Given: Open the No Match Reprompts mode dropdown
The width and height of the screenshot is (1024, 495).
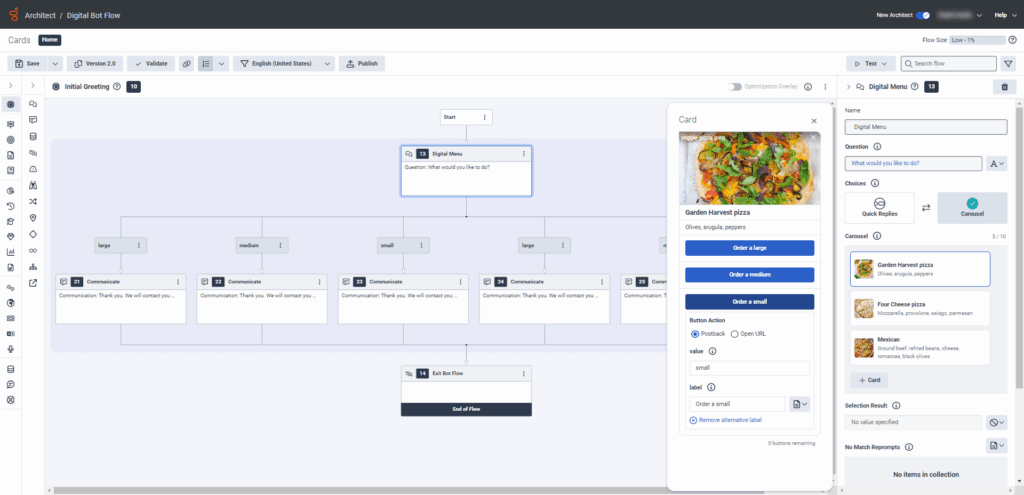Looking at the screenshot, I should pos(997,445).
